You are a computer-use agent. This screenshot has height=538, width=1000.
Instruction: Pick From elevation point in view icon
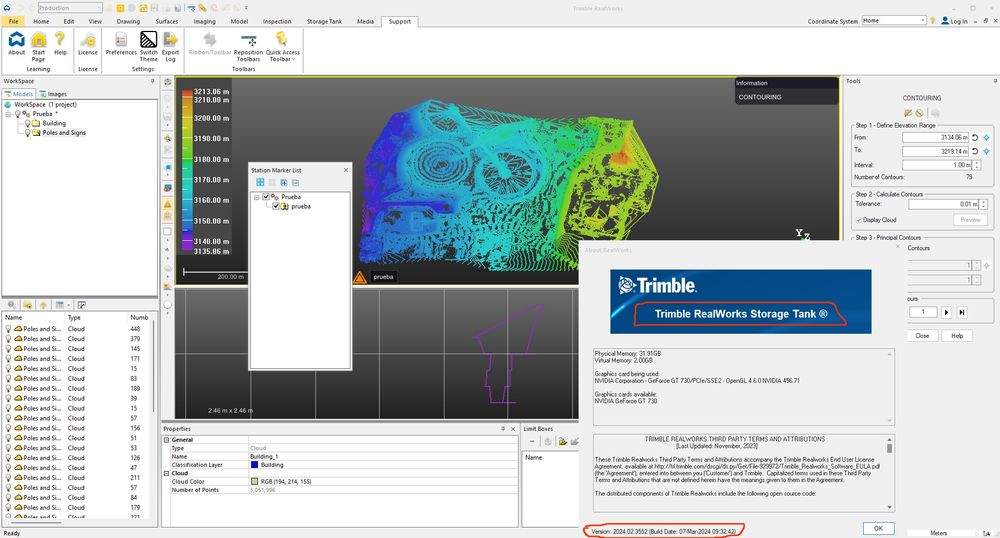tap(987, 138)
